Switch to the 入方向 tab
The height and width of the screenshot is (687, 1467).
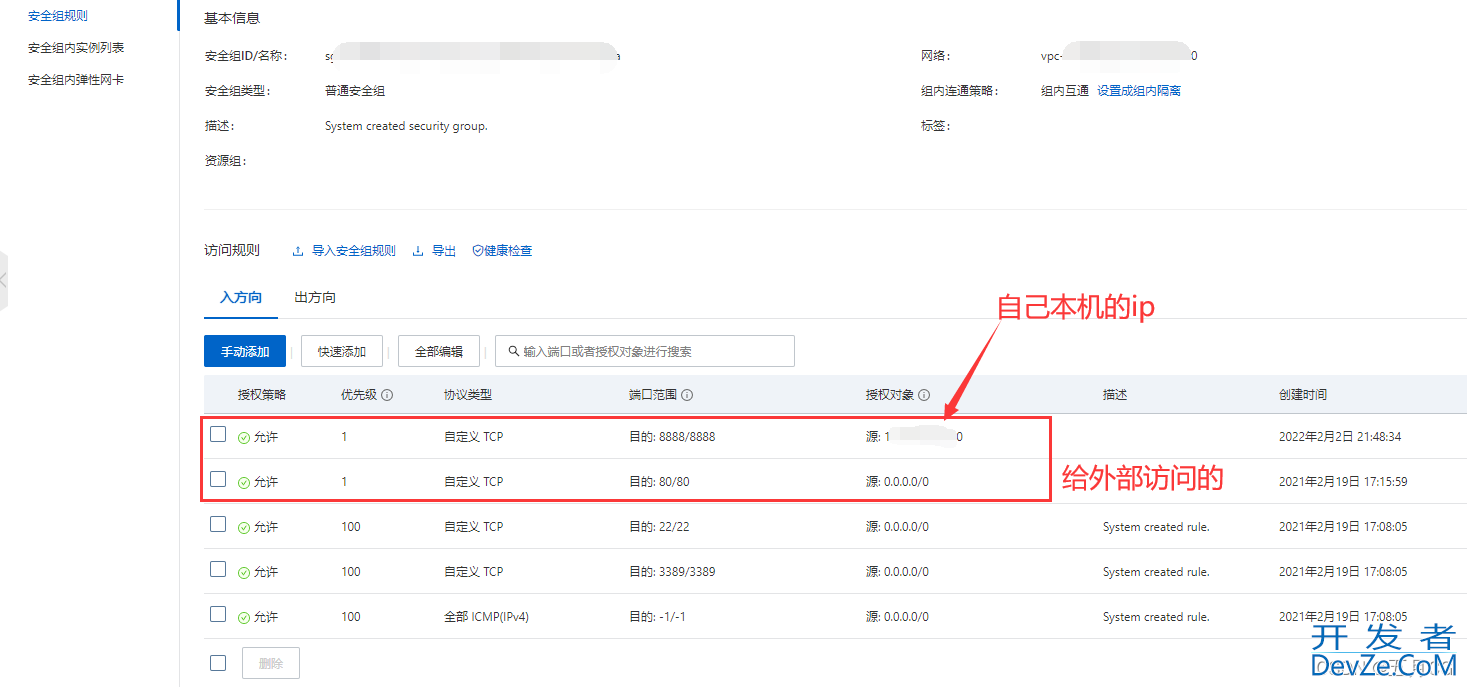pos(241,298)
